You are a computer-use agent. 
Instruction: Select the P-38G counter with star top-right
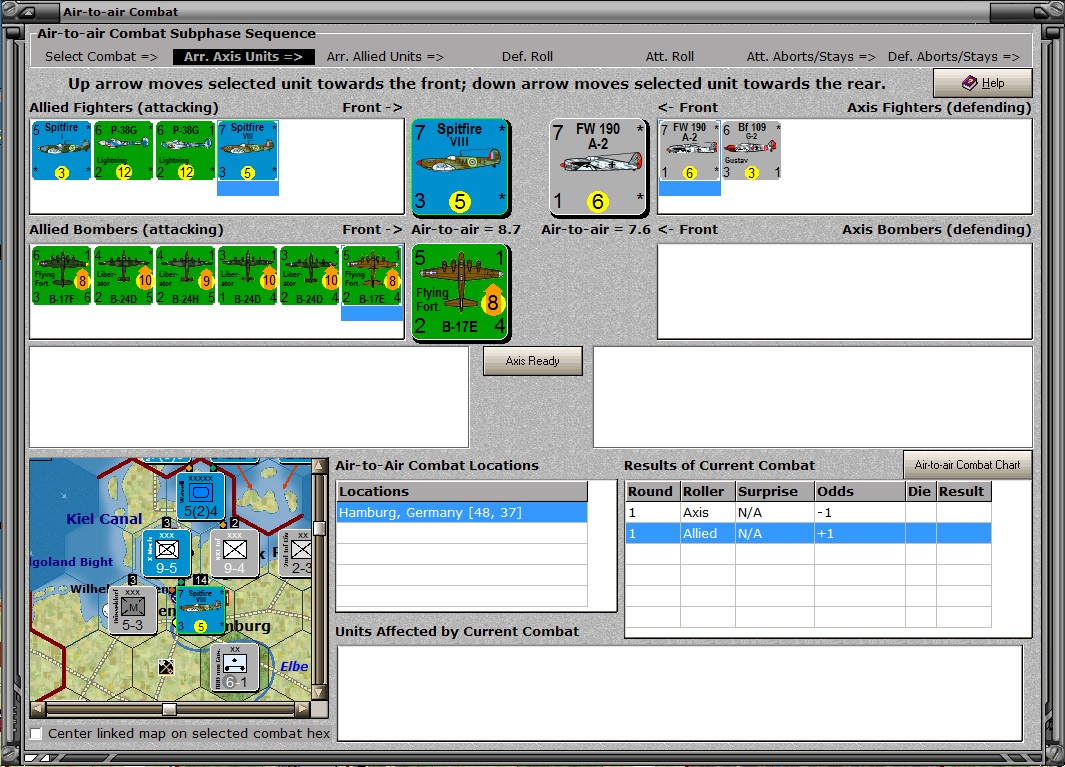pos(123,151)
